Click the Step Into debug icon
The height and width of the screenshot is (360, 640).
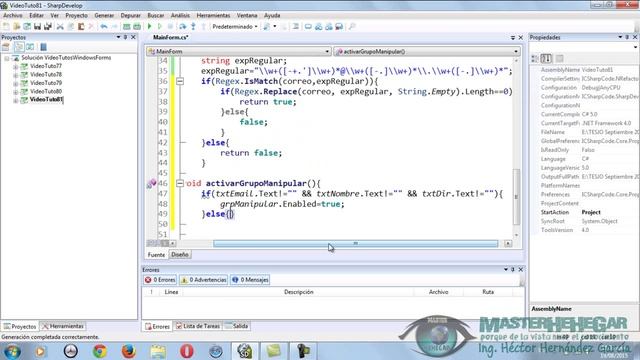[193, 27]
